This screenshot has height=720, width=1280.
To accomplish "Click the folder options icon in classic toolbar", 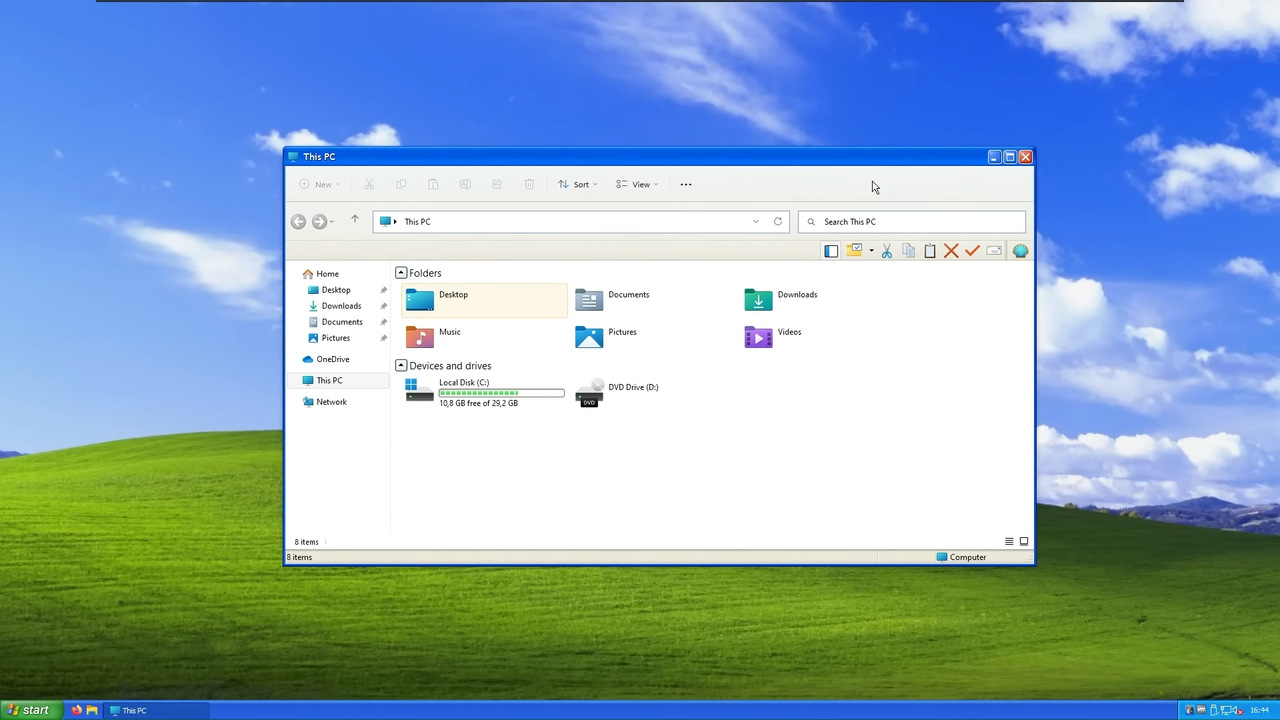I will 854,251.
